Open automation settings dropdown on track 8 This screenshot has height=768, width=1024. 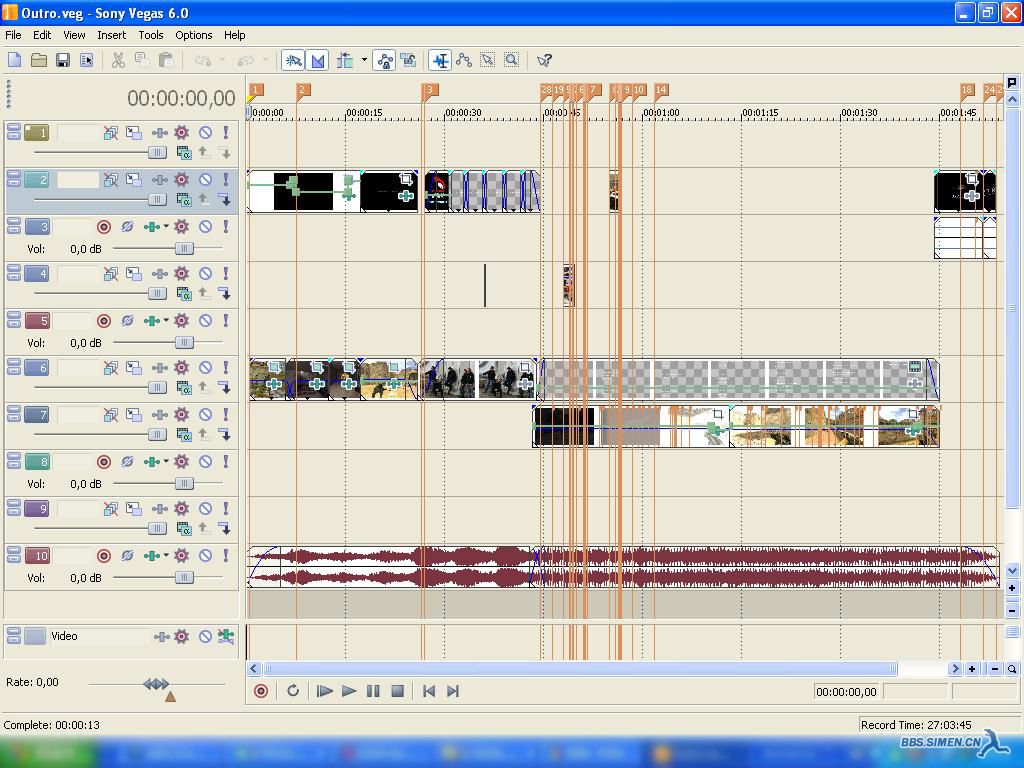pyautogui.click(x=167, y=462)
